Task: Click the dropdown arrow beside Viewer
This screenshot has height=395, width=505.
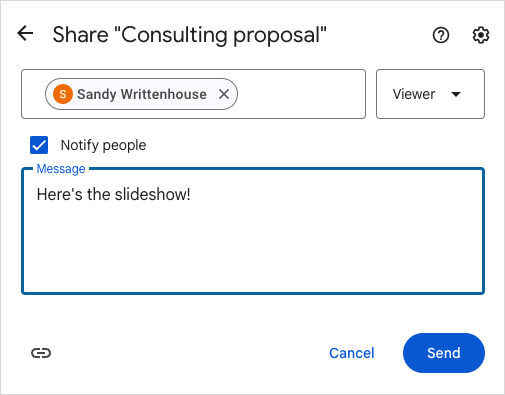Action: 456,94
